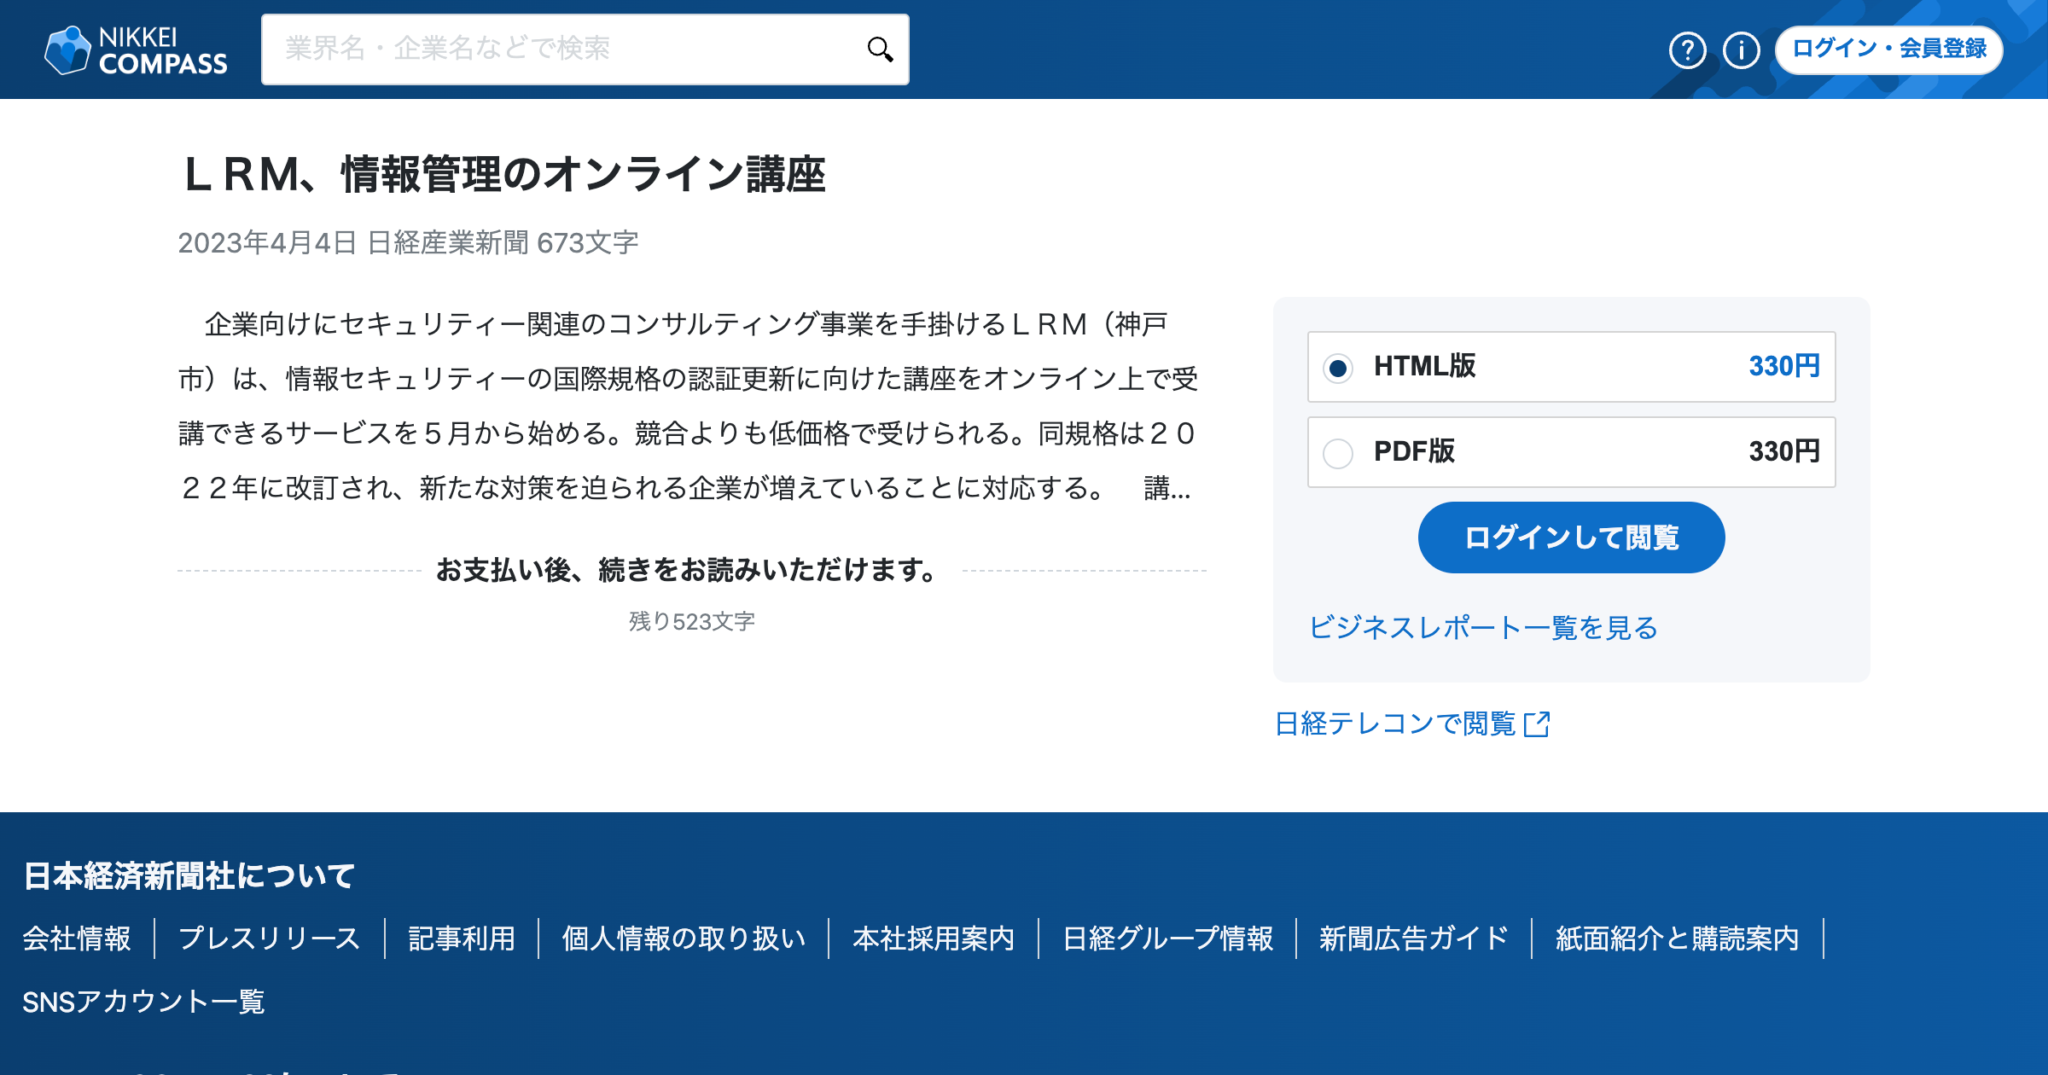2048x1075 pixels.
Task: Open 記事利用 footer link
Action: (461, 938)
